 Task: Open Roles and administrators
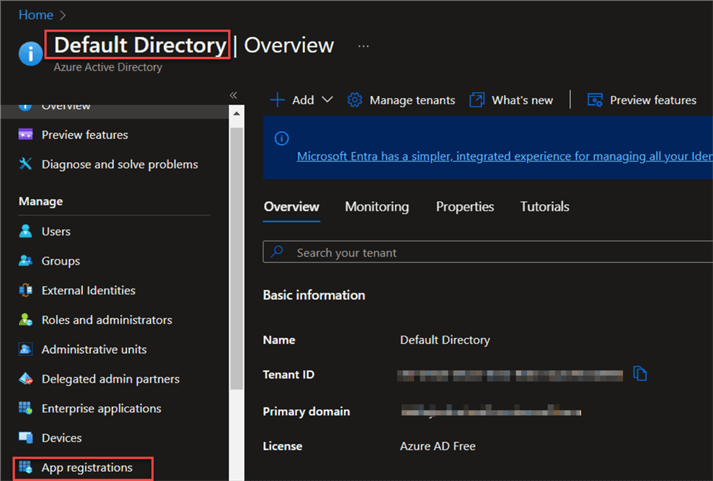(x=106, y=320)
